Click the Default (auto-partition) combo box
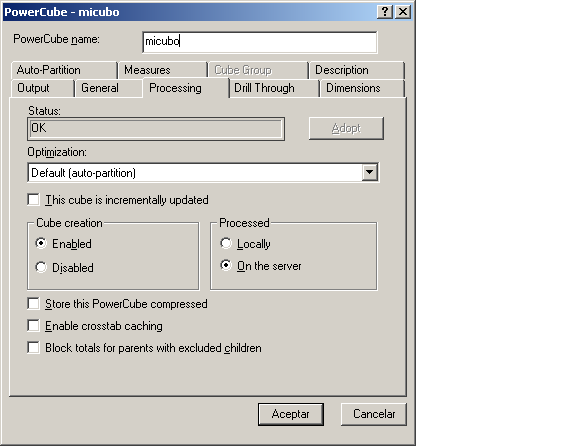This screenshot has height=446, width=576. (x=203, y=172)
